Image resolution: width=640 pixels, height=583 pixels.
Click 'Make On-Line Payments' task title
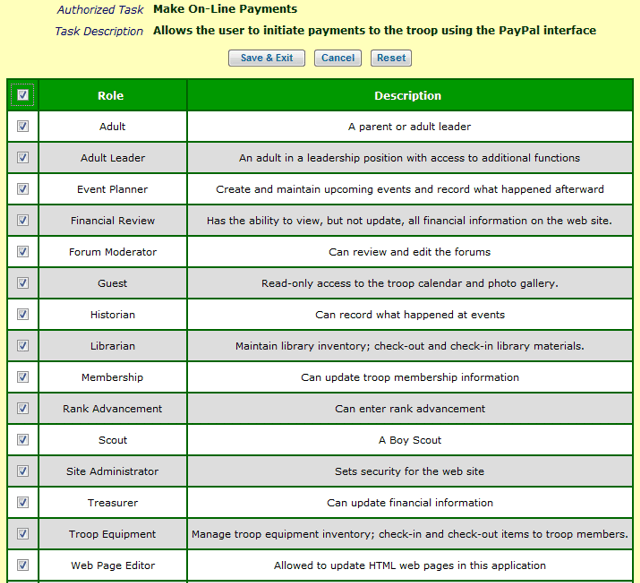pyautogui.click(x=225, y=9)
